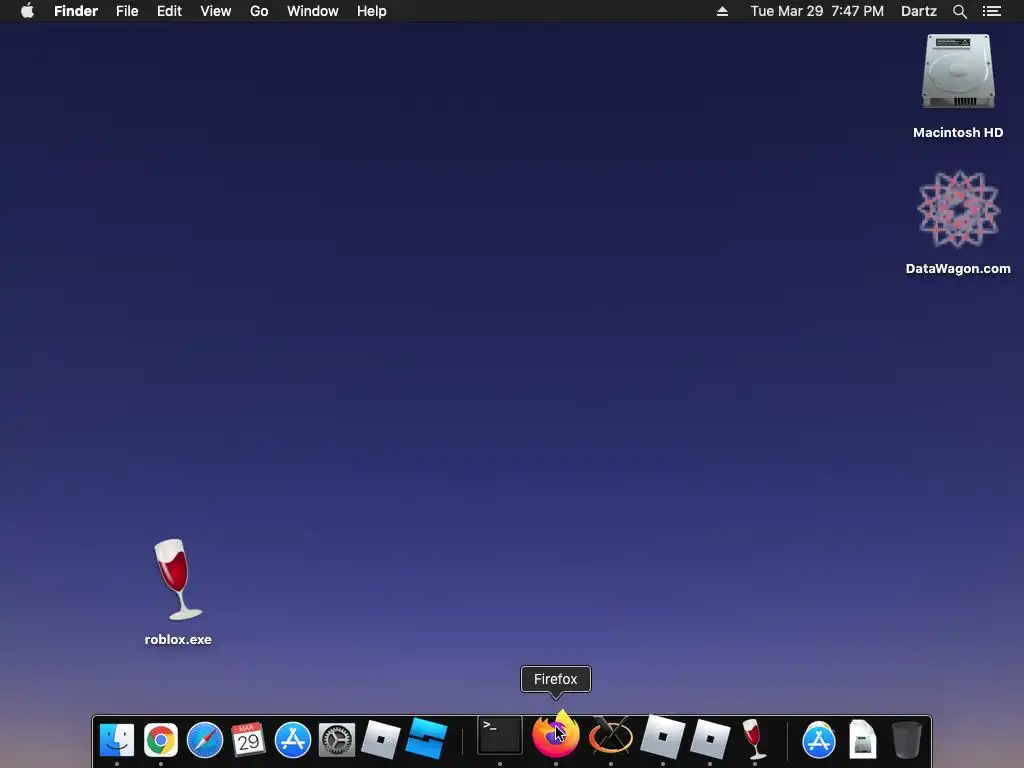Image resolution: width=1024 pixels, height=768 pixels.
Task: Select Roblox icon right of XQuartz
Action: [x=663, y=737]
